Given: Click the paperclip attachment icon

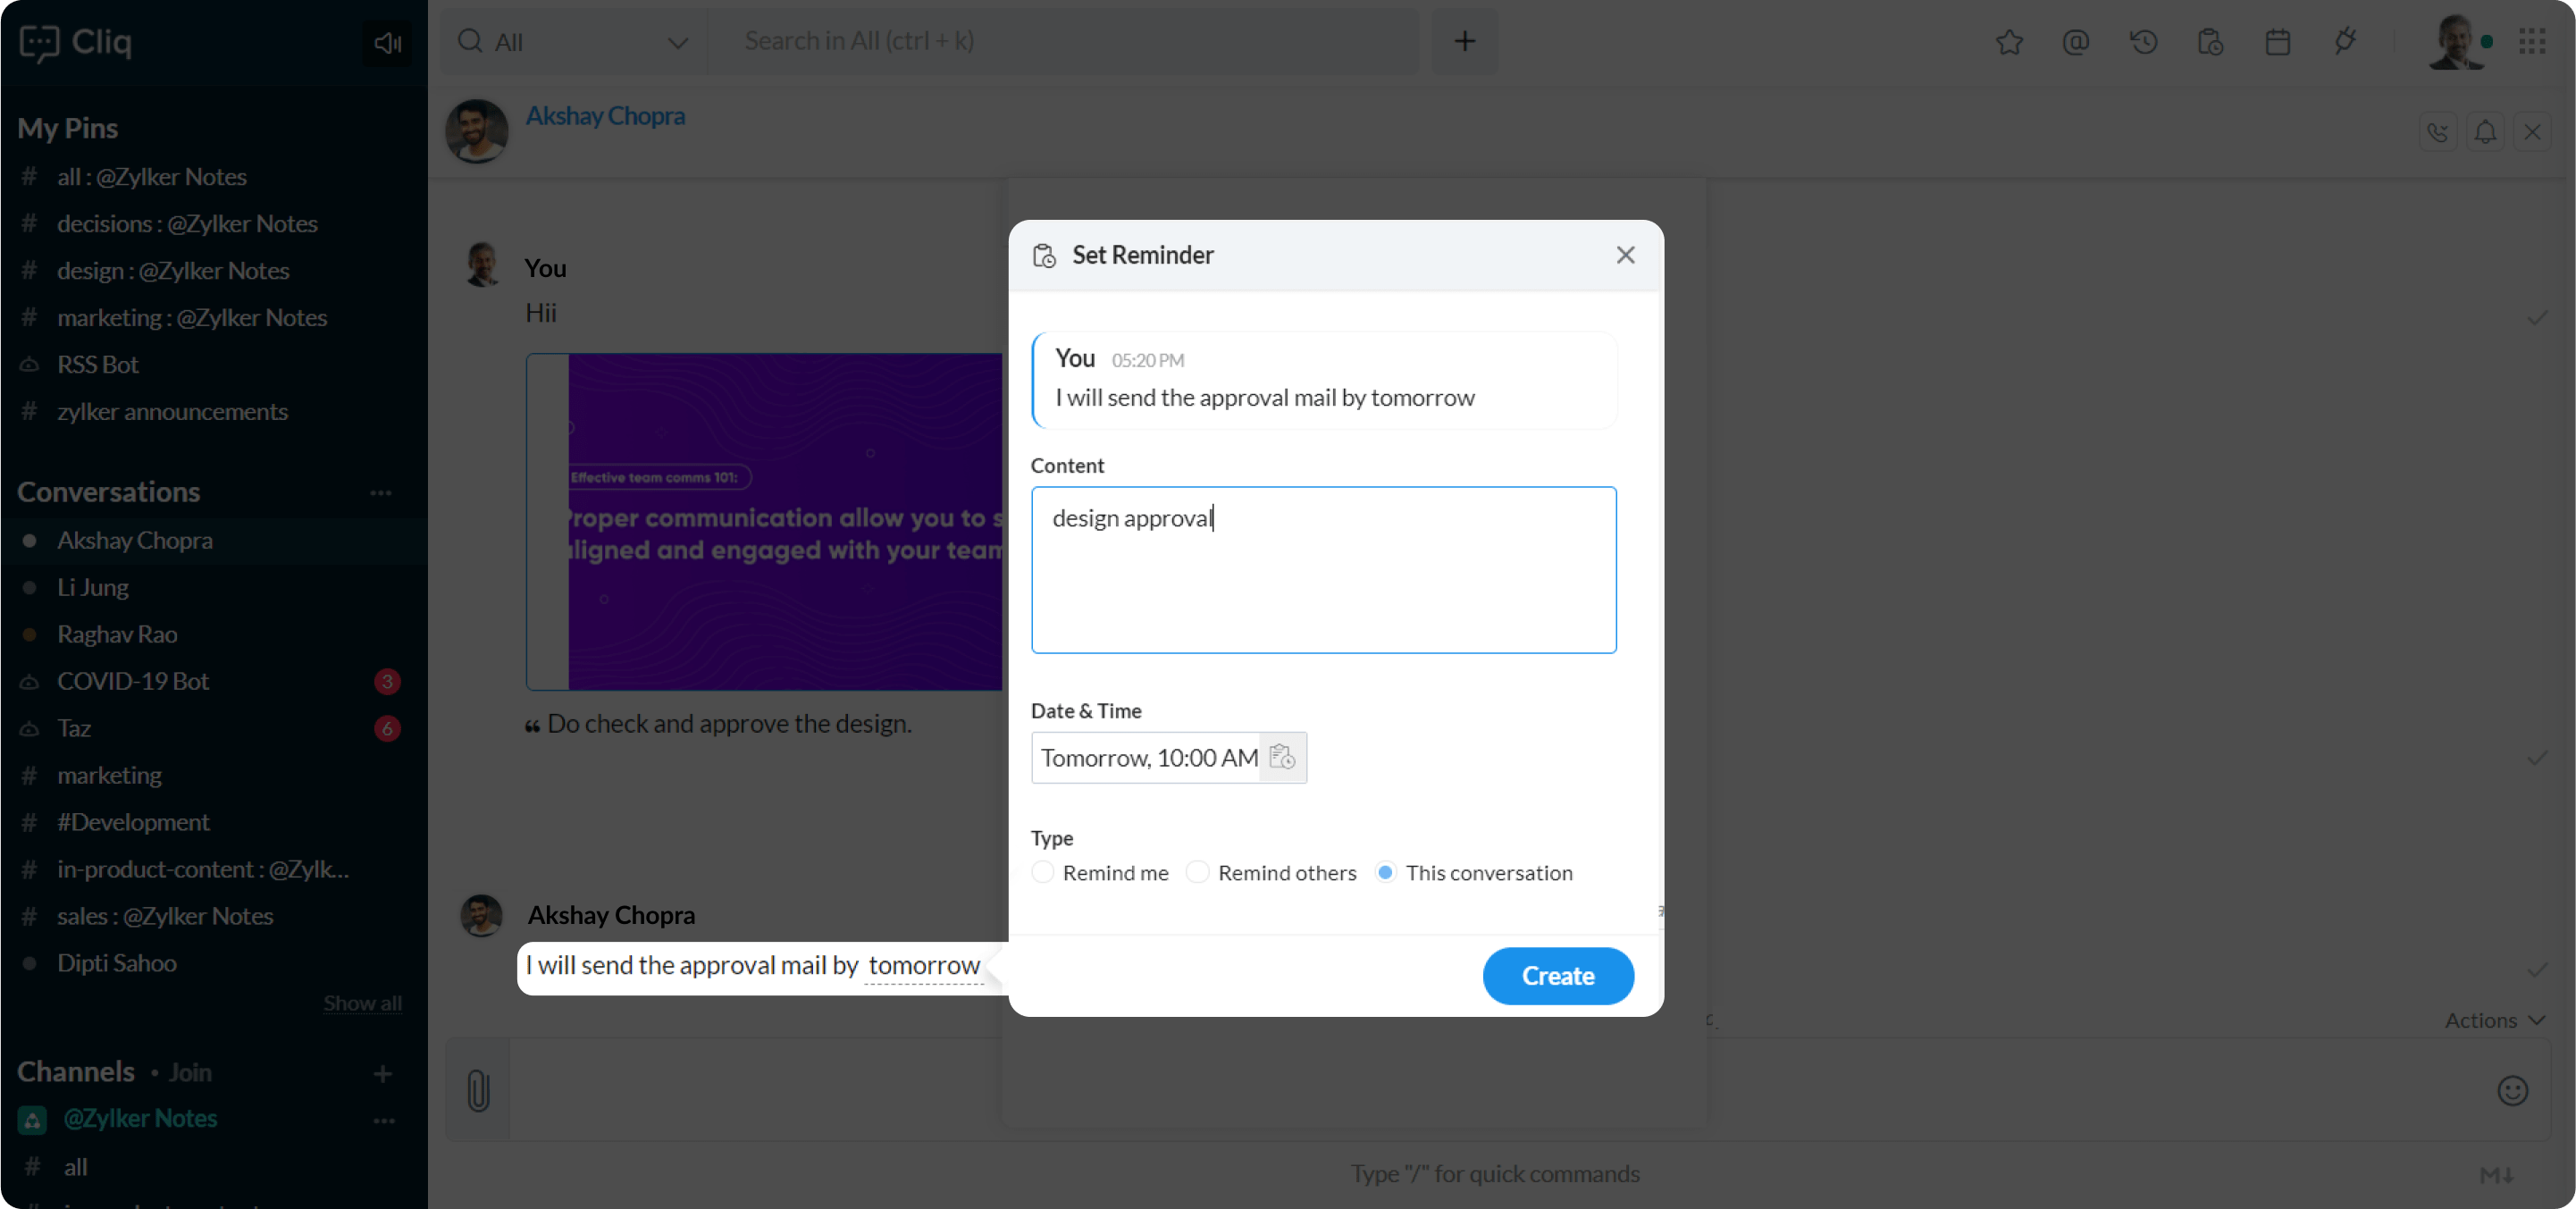Looking at the screenshot, I should coord(478,1090).
